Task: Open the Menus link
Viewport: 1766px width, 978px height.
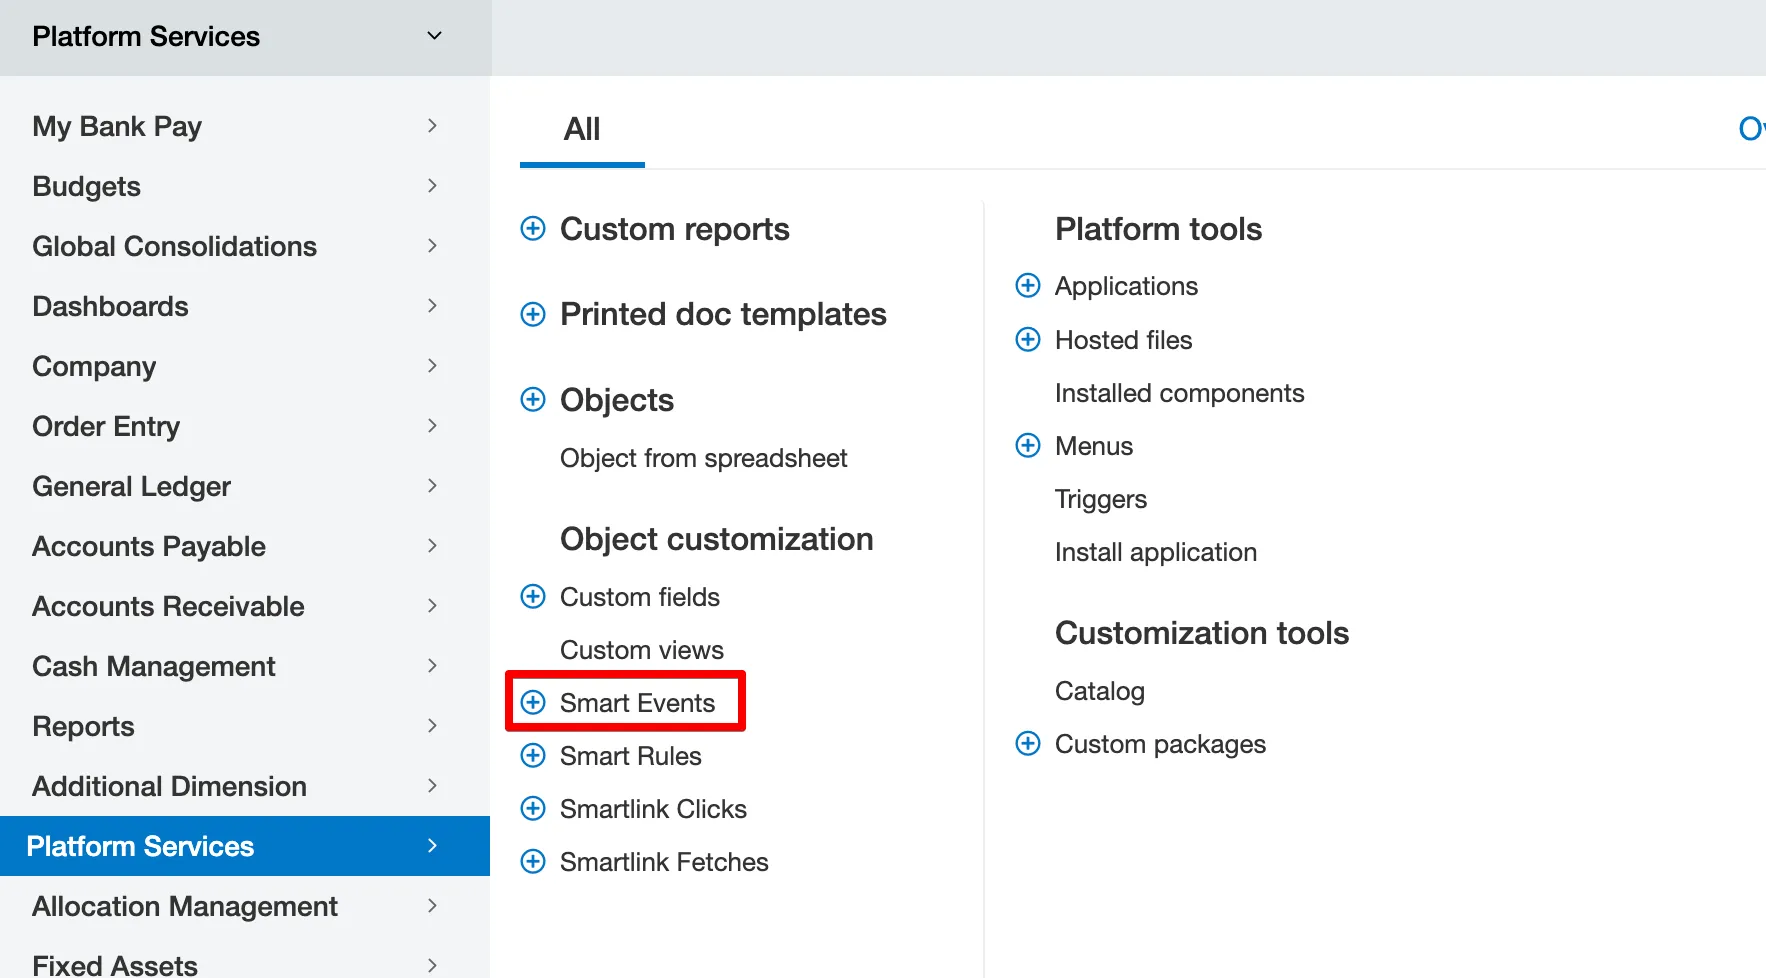Action: tap(1094, 446)
